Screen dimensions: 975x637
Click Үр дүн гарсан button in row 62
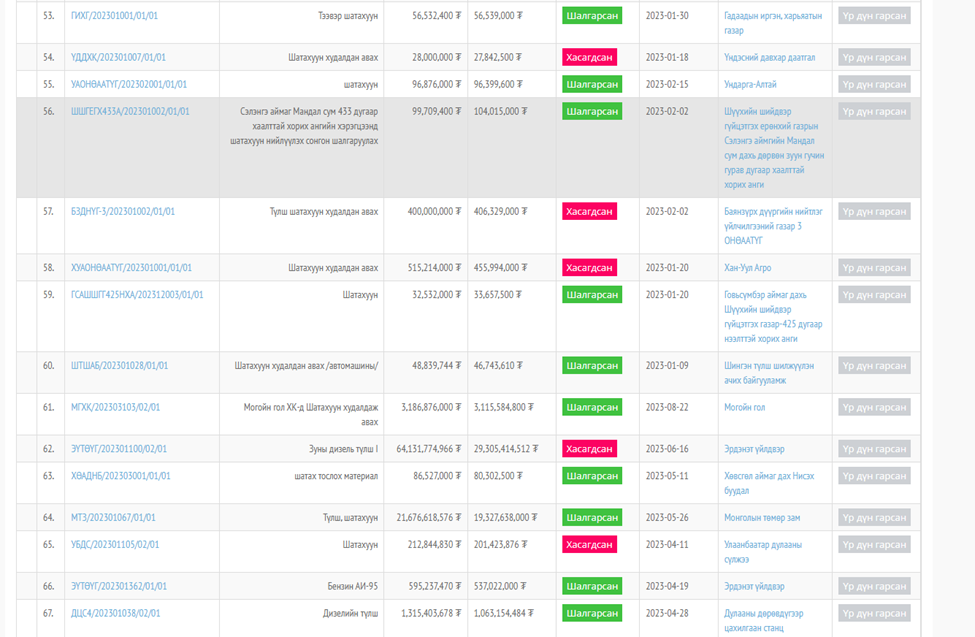(874, 449)
